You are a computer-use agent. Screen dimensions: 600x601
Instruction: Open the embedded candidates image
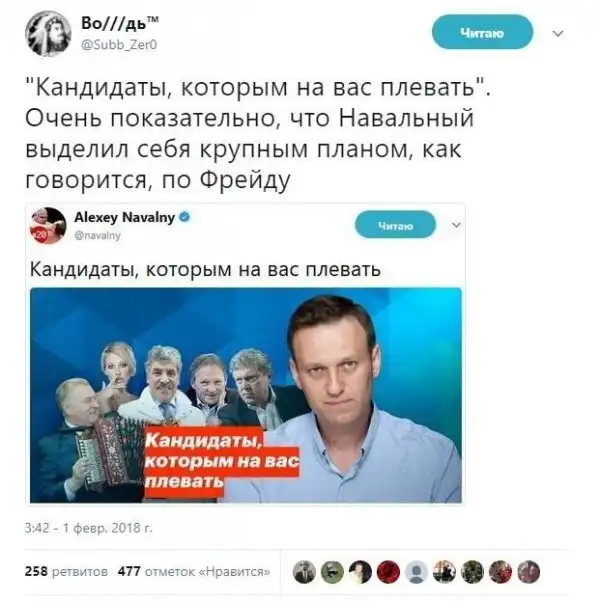[x=246, y=395]
